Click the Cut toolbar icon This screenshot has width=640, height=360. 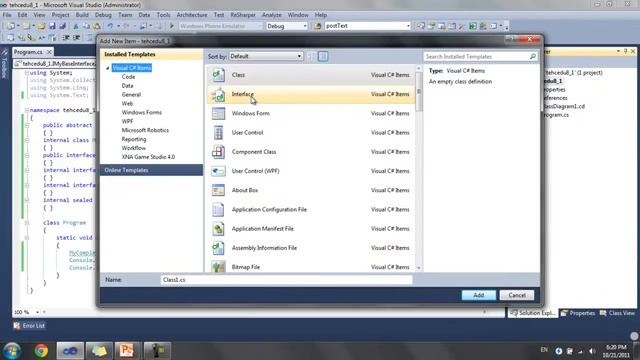coord(76,26)
